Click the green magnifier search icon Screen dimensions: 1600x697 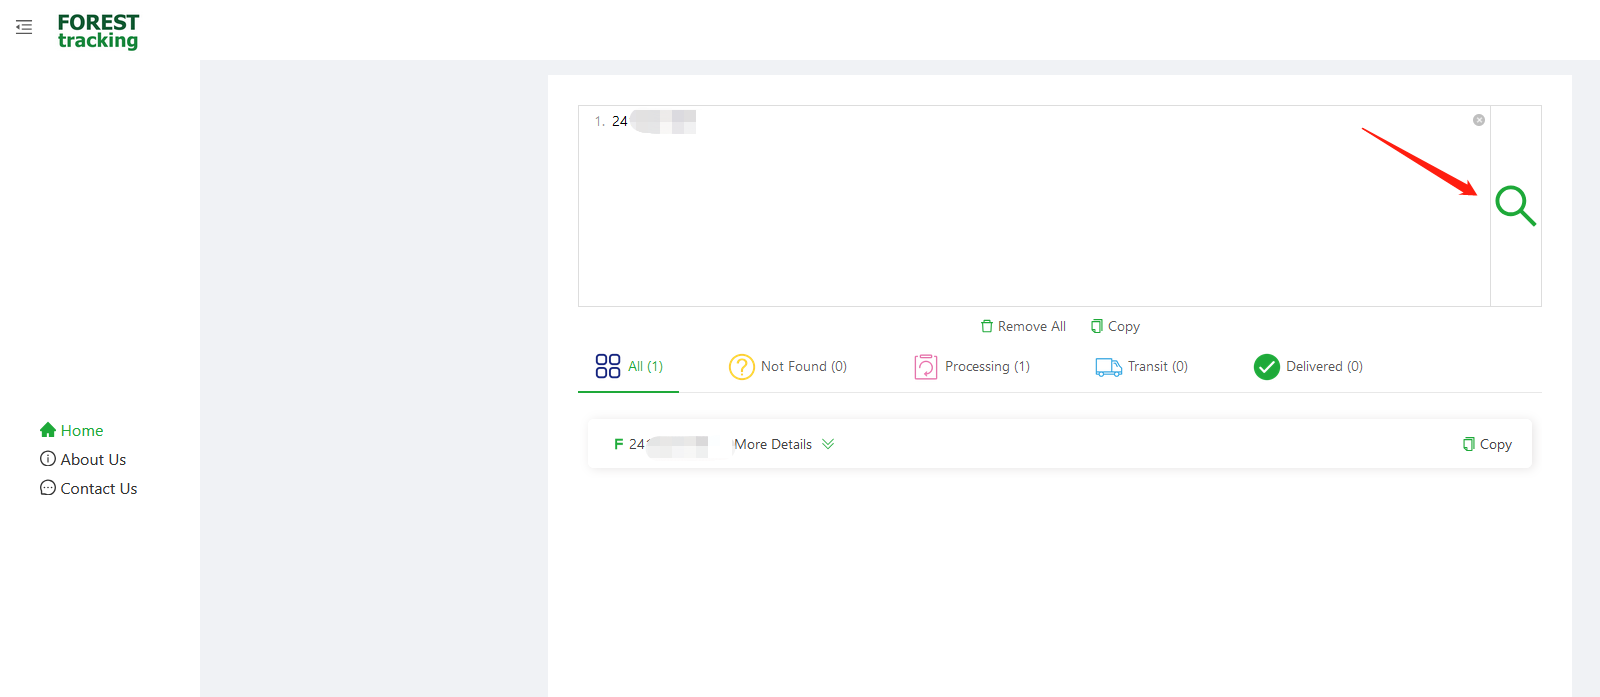1515,205
